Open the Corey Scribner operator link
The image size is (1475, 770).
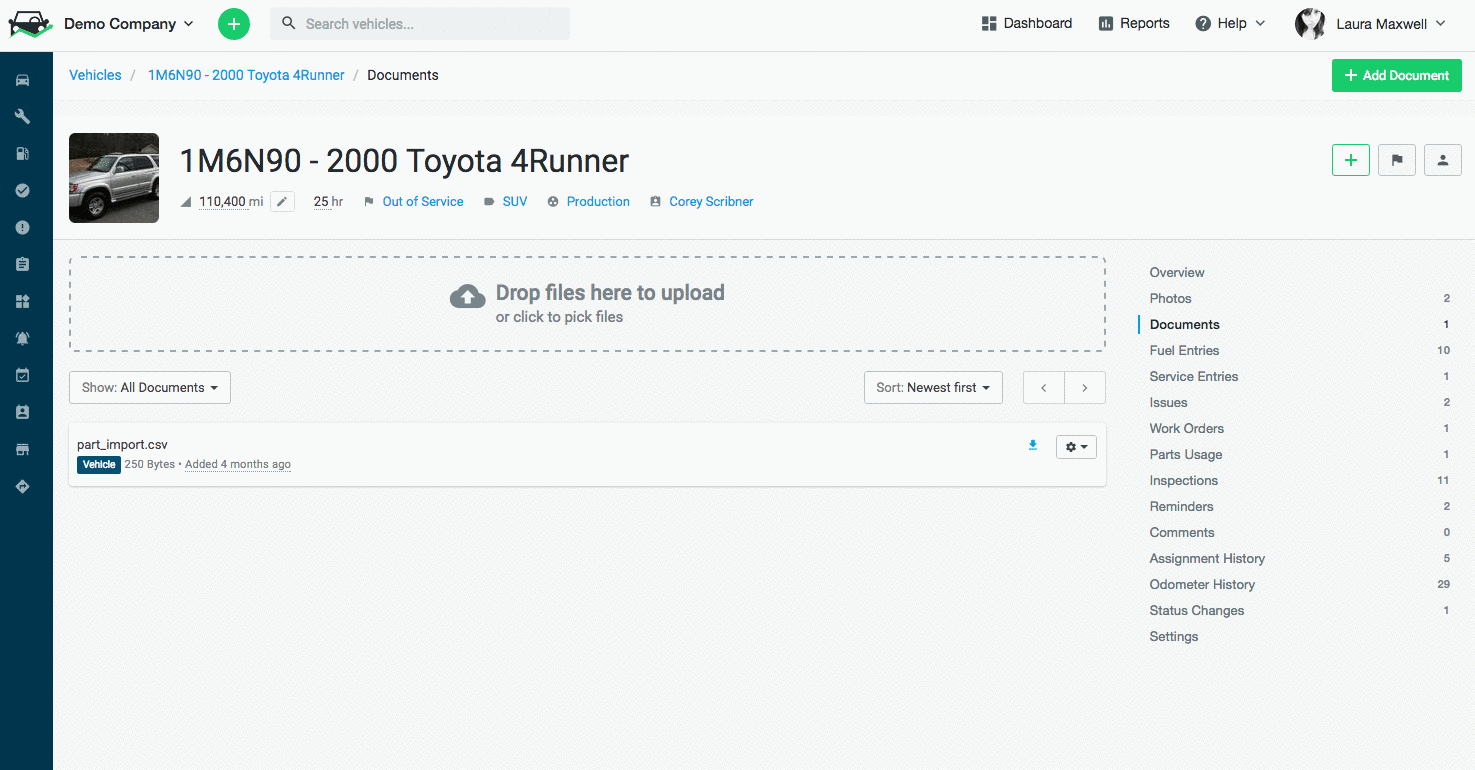(711, 202)
